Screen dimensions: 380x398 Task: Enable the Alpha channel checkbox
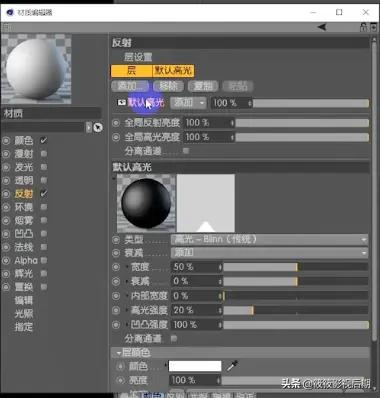coord(44,260)
